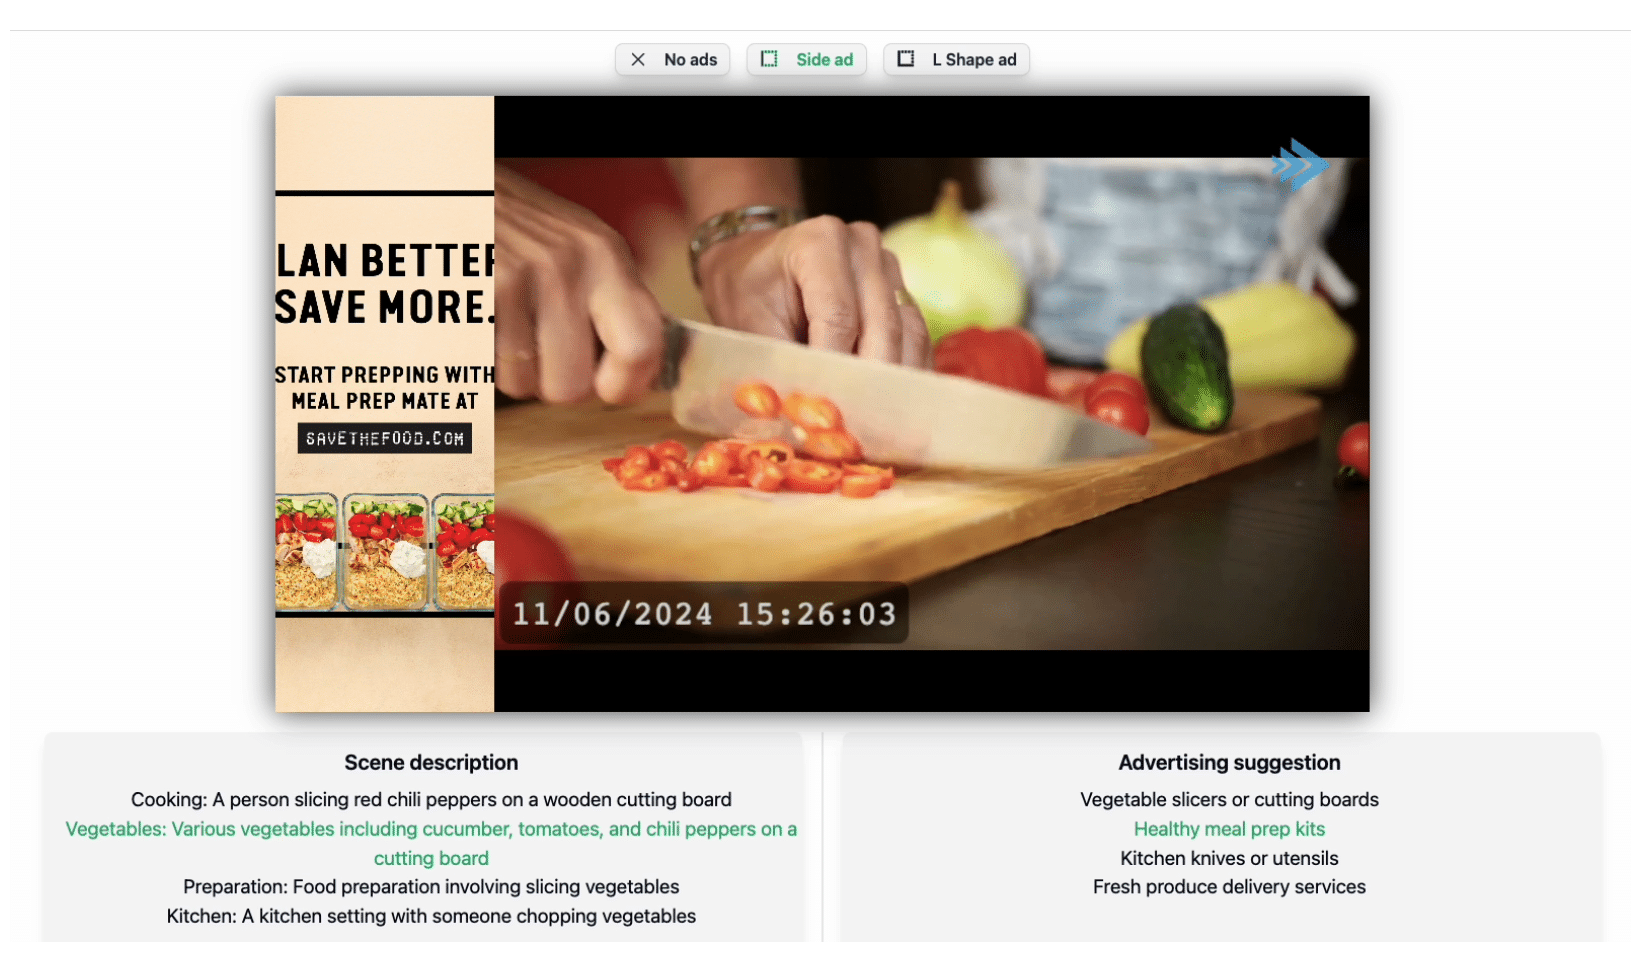Viewport: 1641px width, 971px height.
Task: Click the cooking video showing chili slicing
Action: [931, 403]
